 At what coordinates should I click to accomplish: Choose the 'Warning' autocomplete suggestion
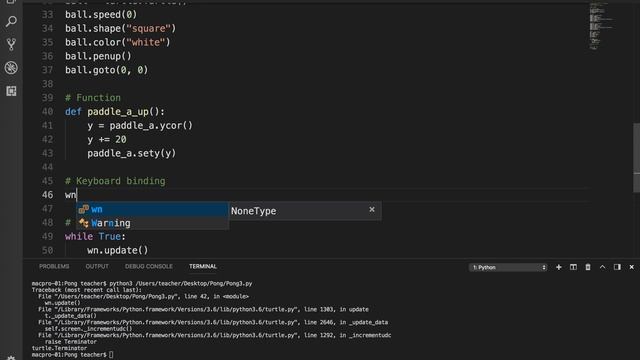[x=153, y=223]
